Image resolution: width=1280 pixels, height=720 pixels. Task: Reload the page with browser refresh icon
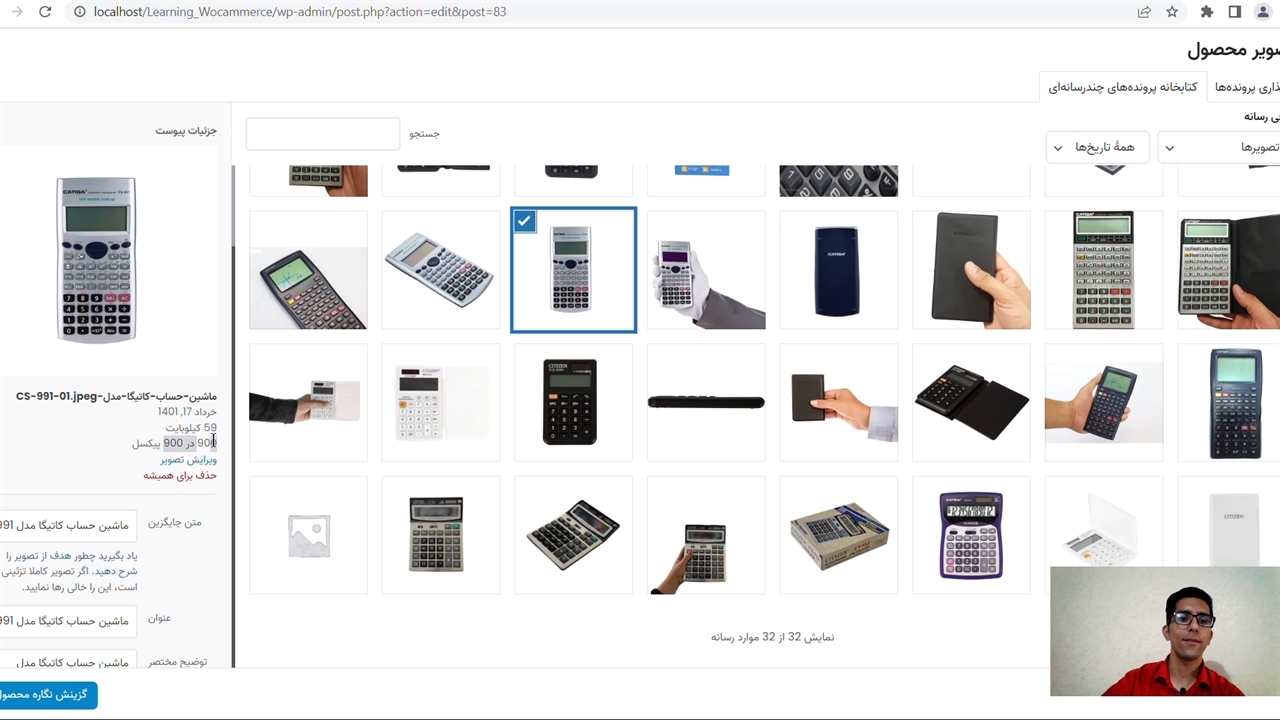45,12
